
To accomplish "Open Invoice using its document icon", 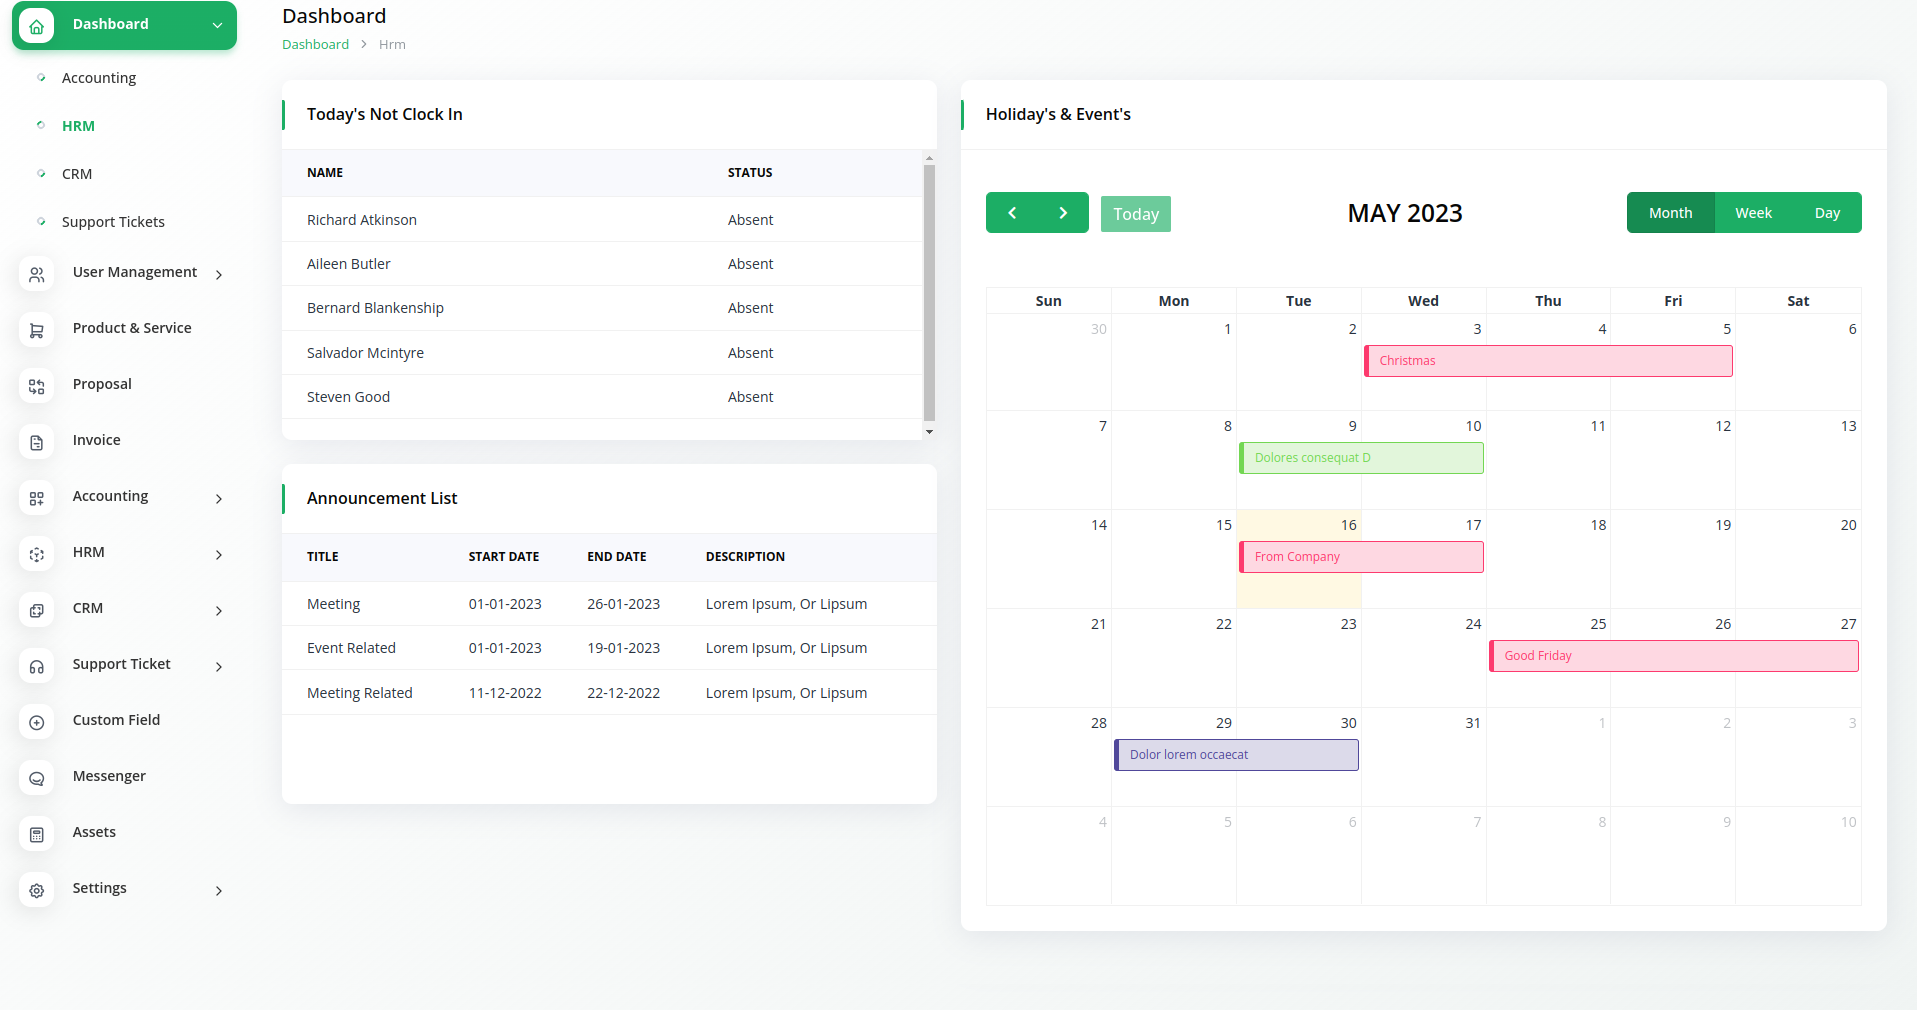I will tap(37, 442).
